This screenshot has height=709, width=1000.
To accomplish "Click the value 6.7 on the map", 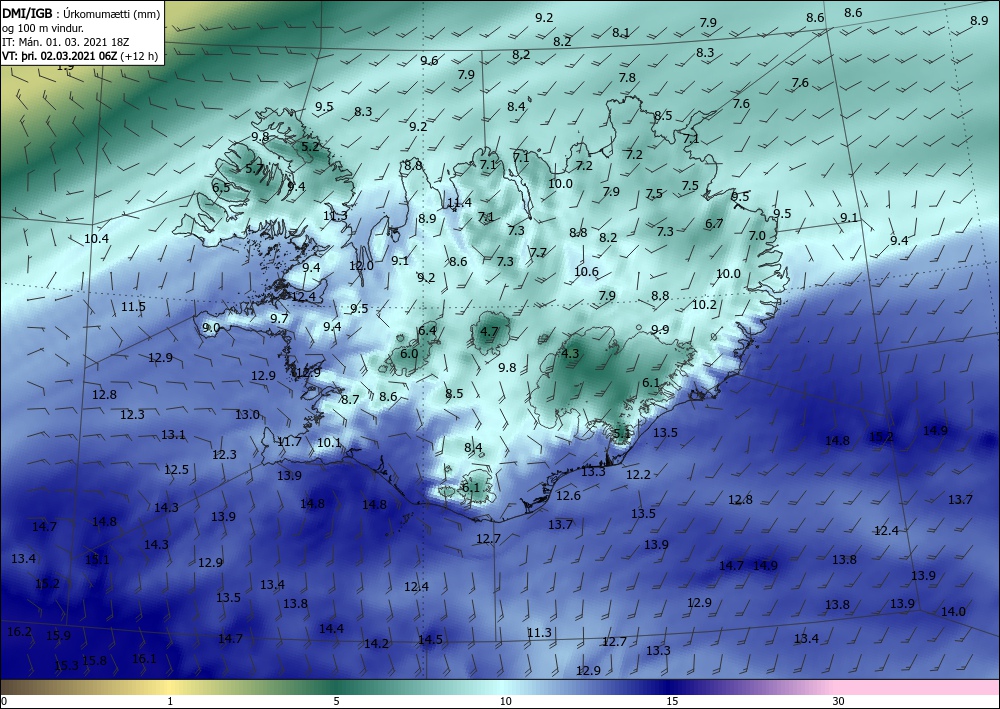I will pos(714,224).
